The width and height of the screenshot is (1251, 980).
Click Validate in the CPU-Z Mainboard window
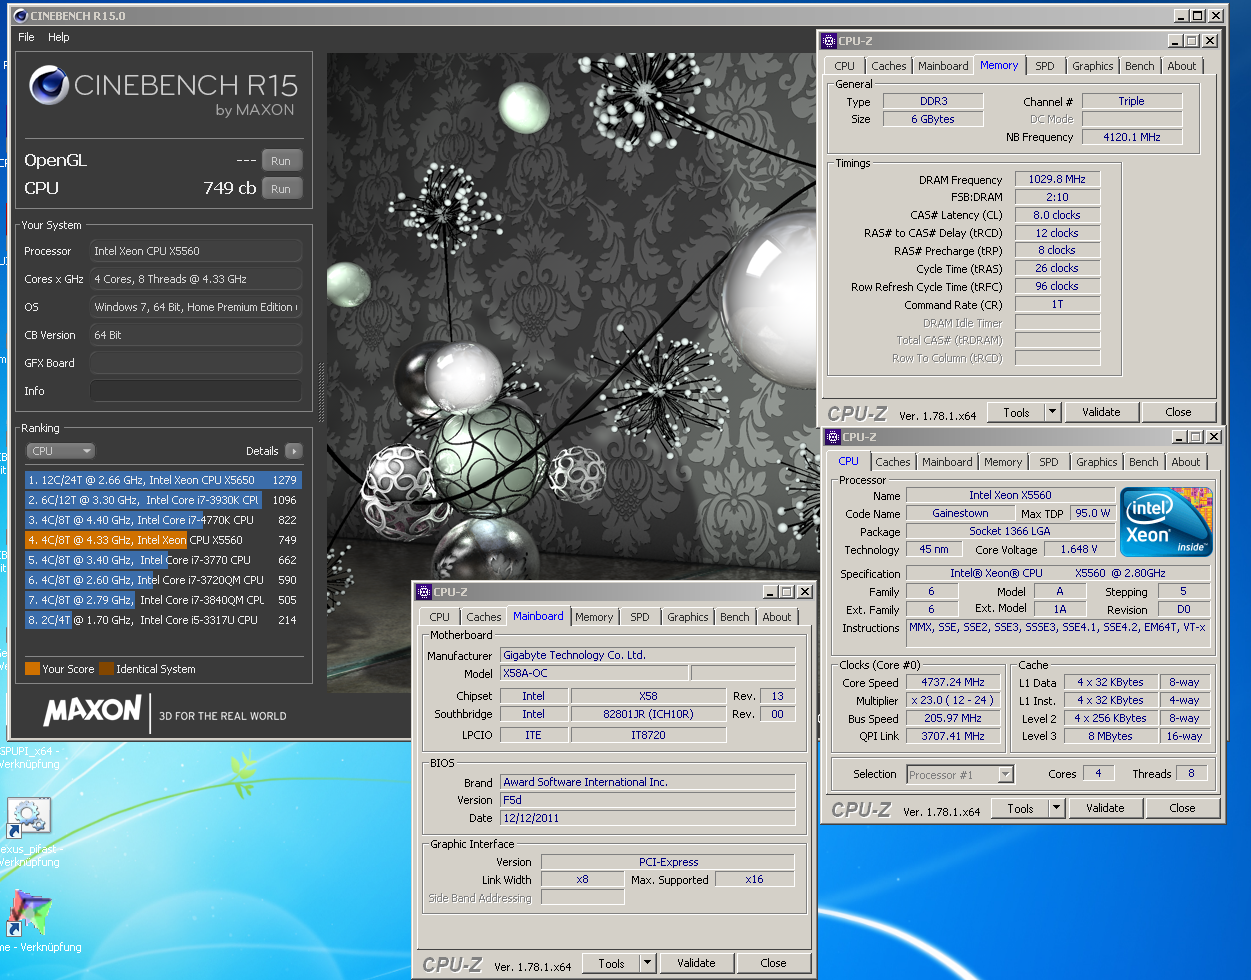pos(696,963)
